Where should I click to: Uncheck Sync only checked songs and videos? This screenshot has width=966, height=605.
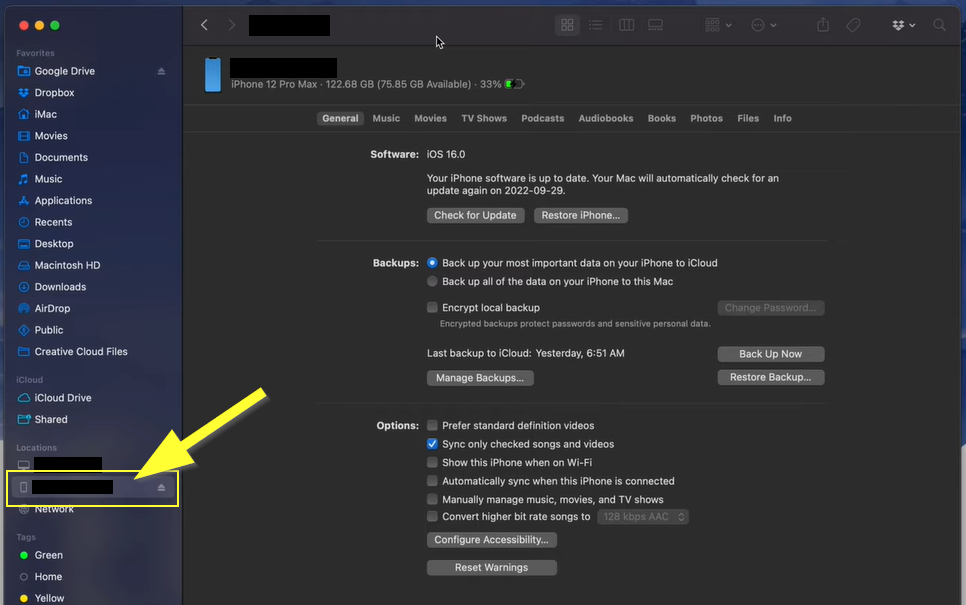432,444
